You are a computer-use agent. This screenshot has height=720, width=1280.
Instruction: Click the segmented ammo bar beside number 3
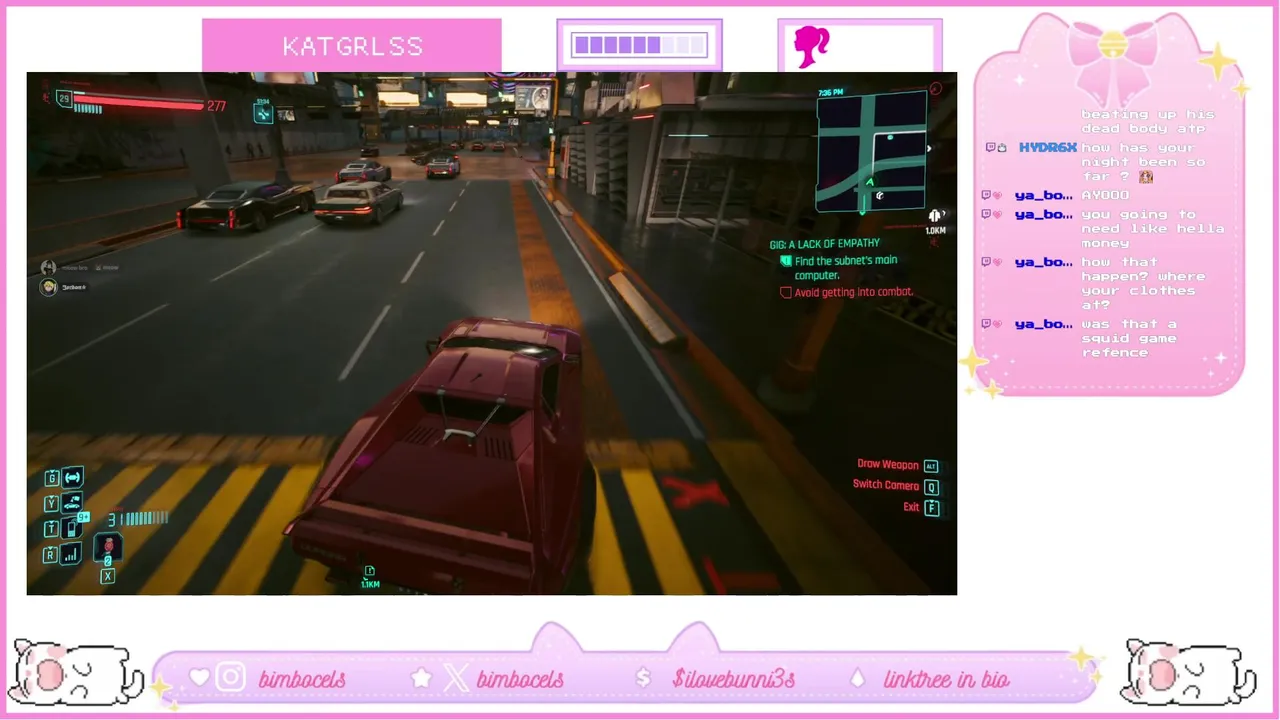click(144, 518)
